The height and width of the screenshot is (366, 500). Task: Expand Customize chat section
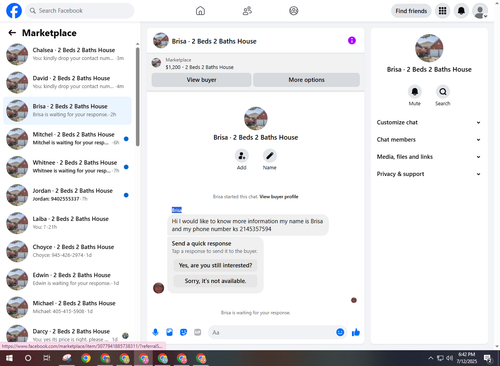pyautogui.click(x=429, y=122)
